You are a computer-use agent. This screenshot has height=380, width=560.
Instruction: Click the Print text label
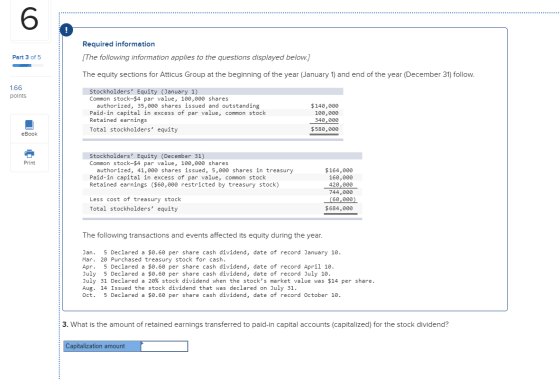click(x=29, y=162)
